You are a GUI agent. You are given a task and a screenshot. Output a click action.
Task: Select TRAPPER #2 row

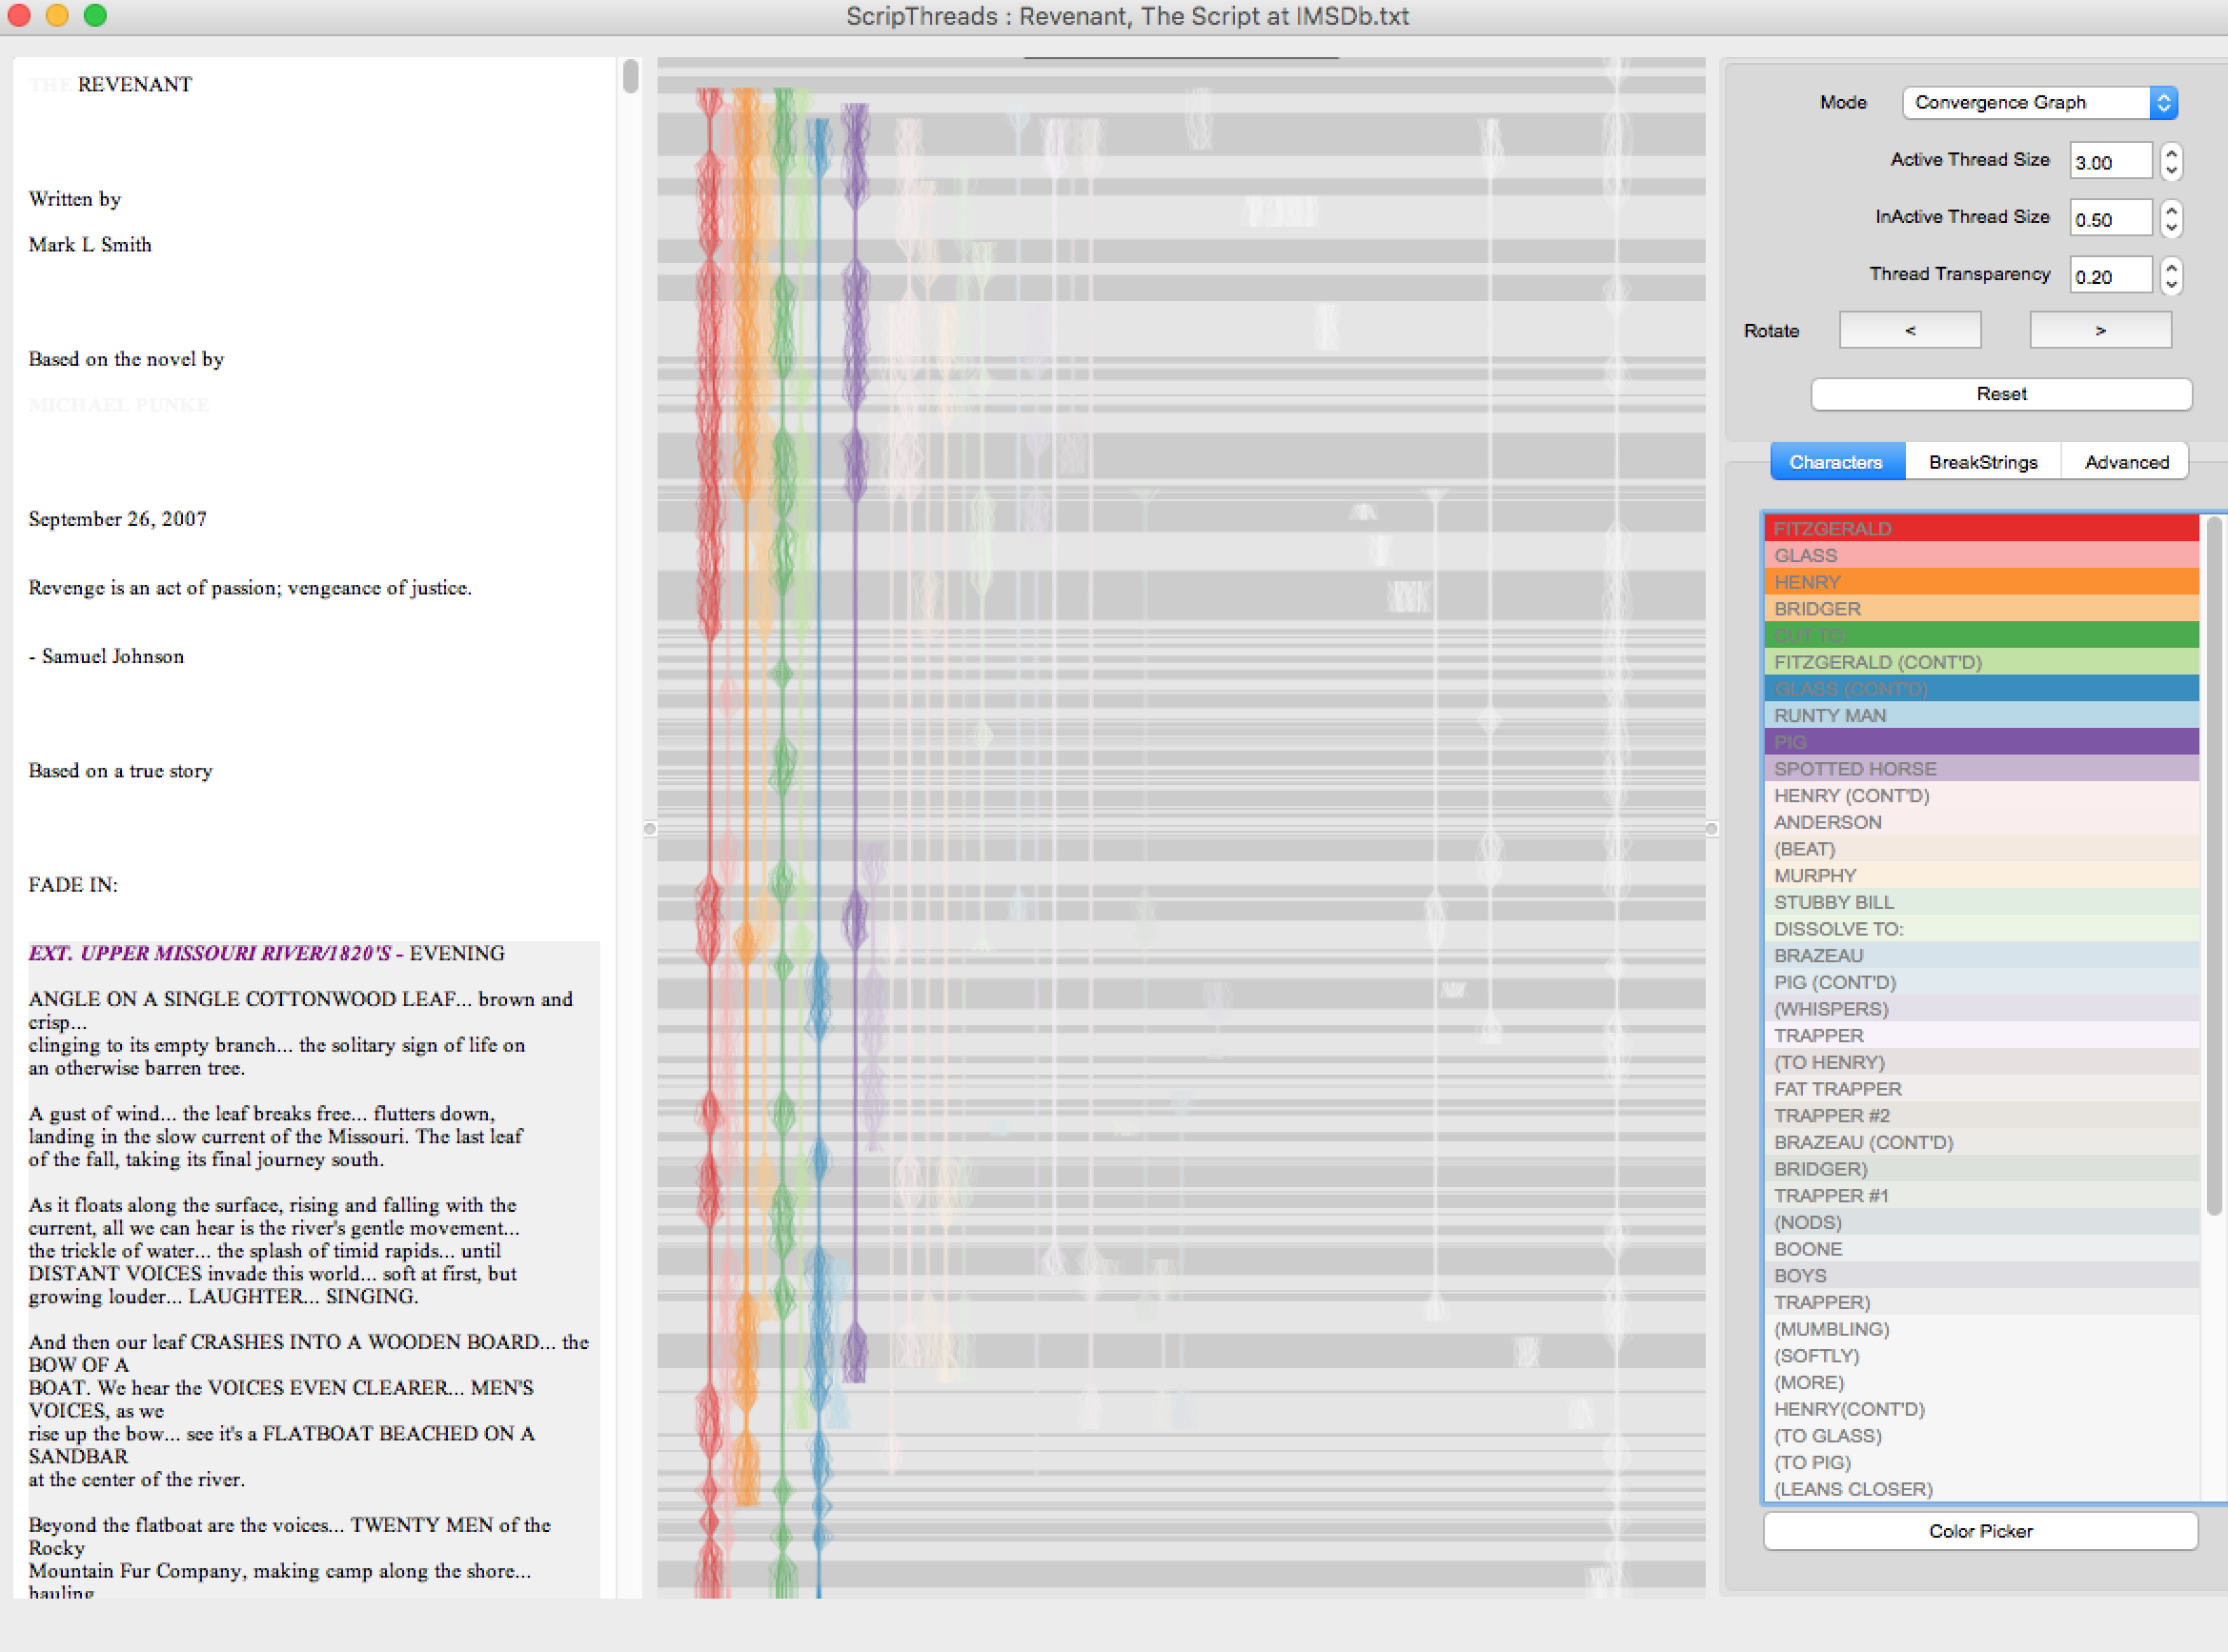[x=1981, y=1115]
